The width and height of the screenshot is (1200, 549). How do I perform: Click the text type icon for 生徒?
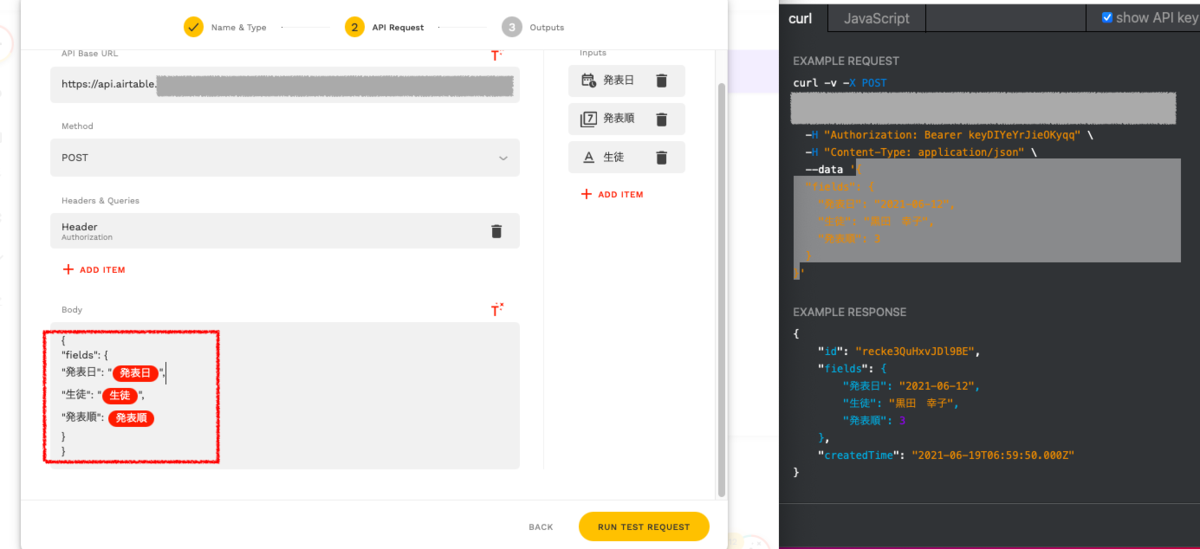[588, 157]
